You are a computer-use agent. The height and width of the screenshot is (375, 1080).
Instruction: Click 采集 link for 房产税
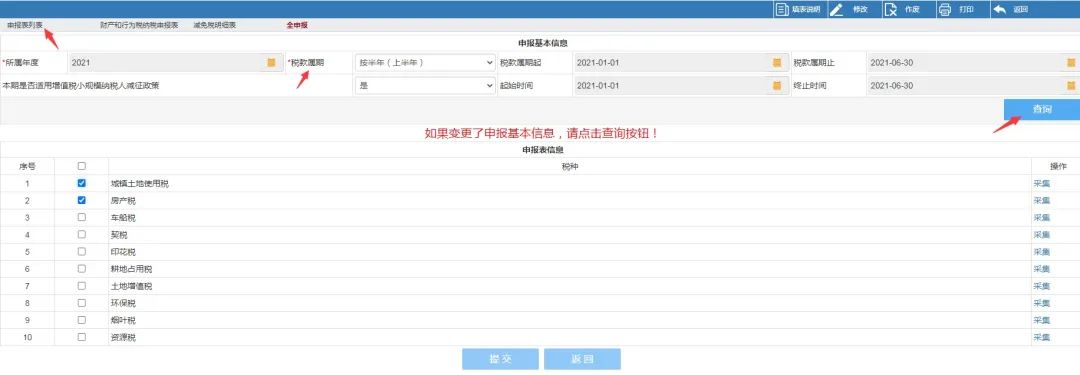click(x=1041, y=201)
